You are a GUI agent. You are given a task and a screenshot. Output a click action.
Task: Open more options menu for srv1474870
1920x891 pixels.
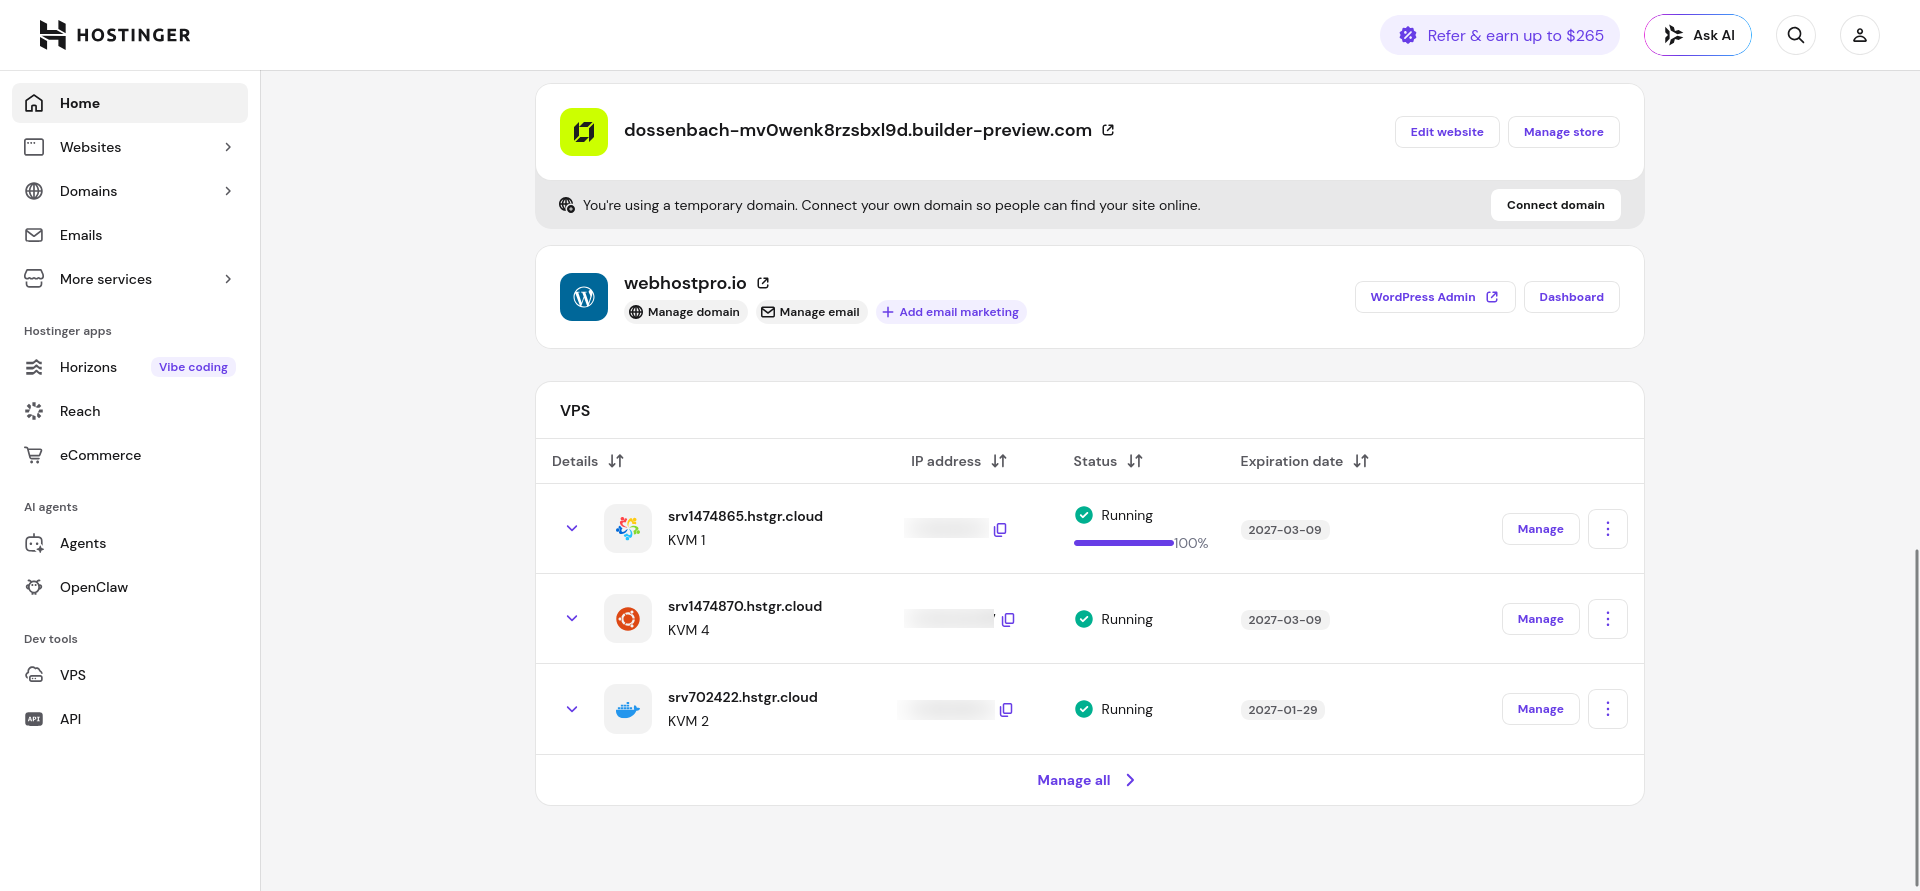[x=1608, y=619]
